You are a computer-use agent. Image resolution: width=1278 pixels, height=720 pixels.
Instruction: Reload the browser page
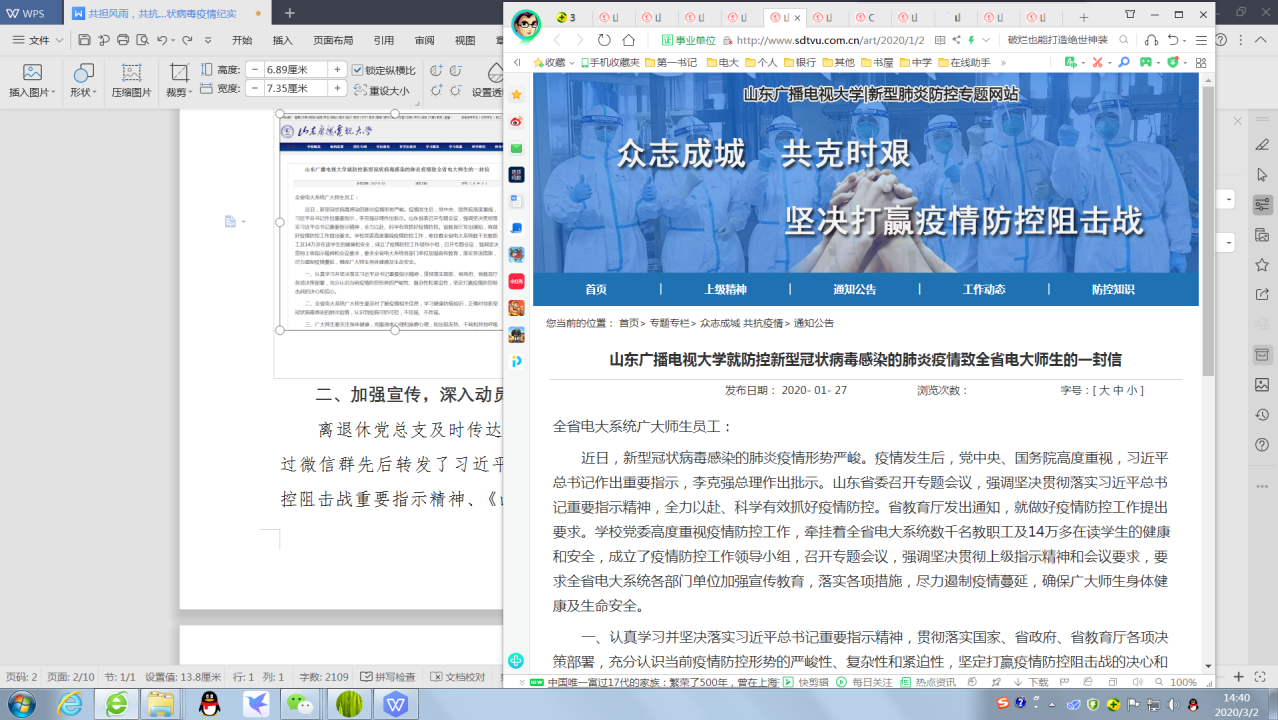tap(604, 40)
